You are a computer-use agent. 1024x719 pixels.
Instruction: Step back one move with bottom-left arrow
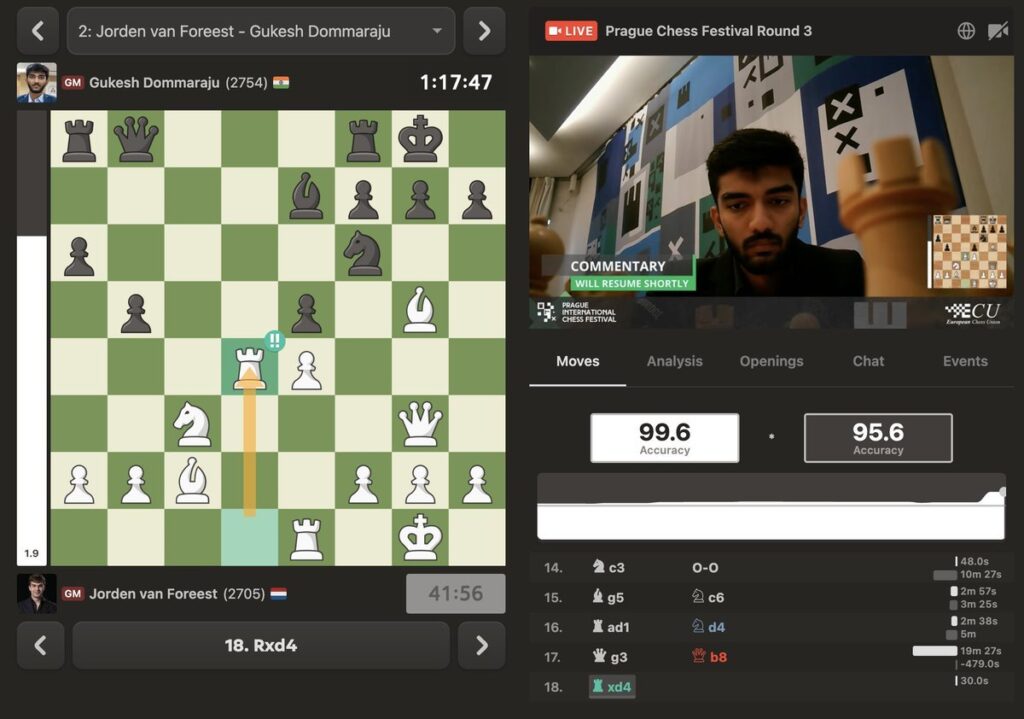point(40,645)
